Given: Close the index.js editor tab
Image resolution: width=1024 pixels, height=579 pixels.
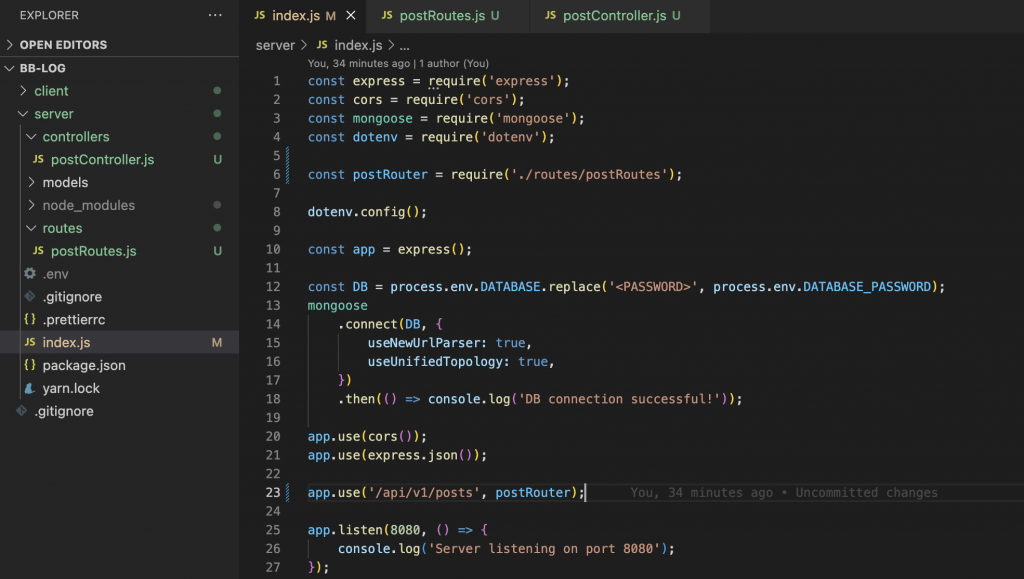Looking at the screenshot, I should (x=351, y=15).
